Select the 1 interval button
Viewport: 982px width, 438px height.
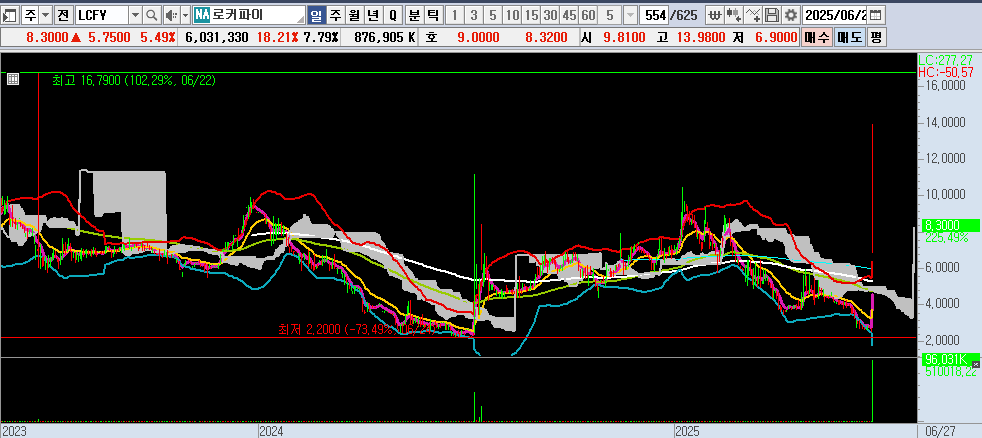tap(455, 14)
